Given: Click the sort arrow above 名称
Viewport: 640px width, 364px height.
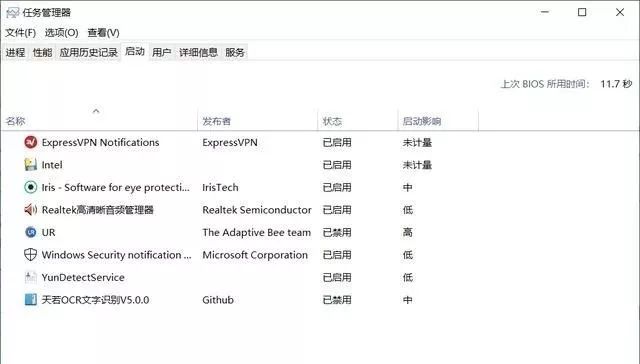Looking at the screenshot, I should [x=96, y=111].
